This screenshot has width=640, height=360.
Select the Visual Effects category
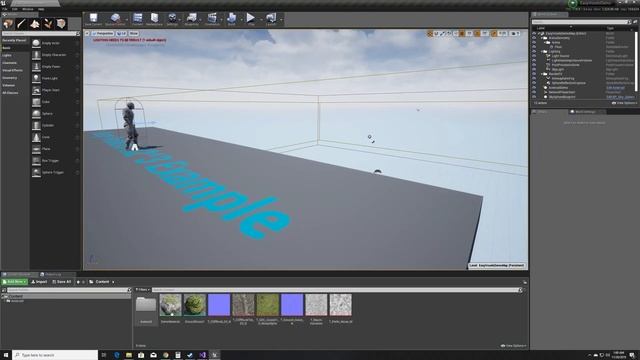(12, 71)
